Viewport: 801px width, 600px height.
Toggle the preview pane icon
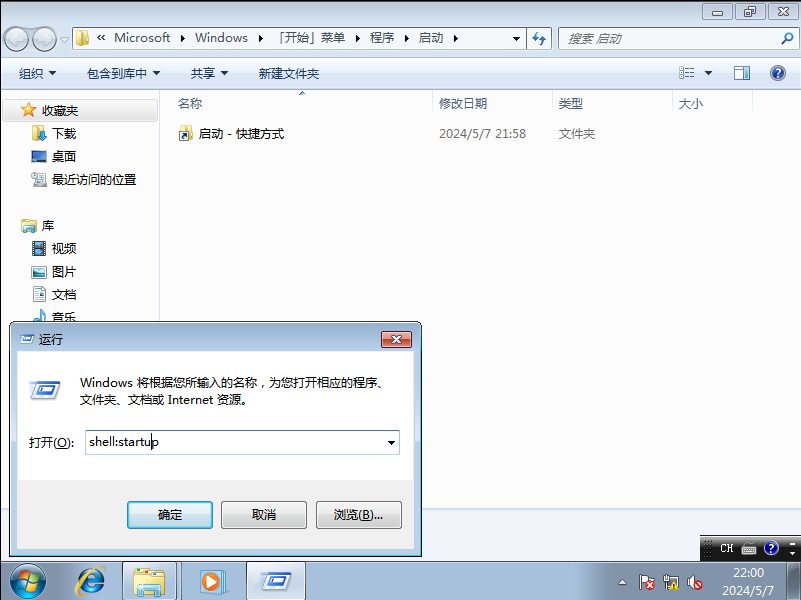point(742,73)
